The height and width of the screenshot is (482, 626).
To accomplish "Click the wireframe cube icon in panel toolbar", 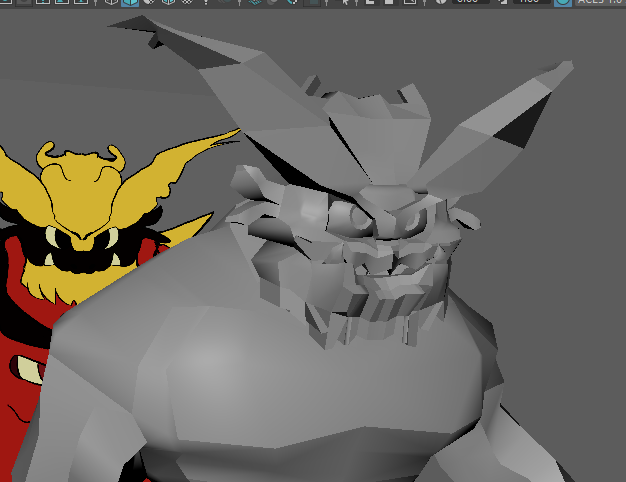I will pos(111,2).
